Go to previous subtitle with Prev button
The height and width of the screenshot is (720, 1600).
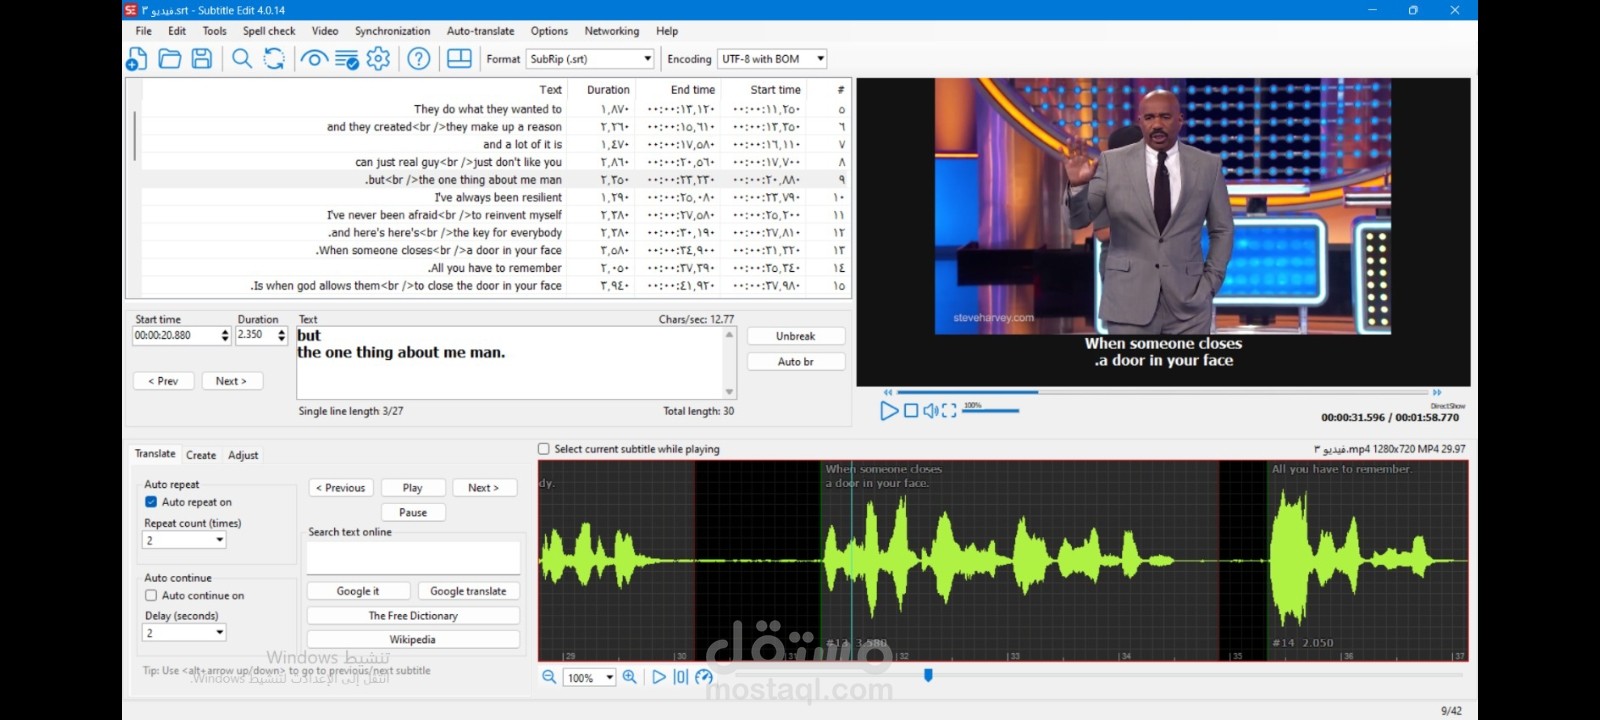click(163, 381)
